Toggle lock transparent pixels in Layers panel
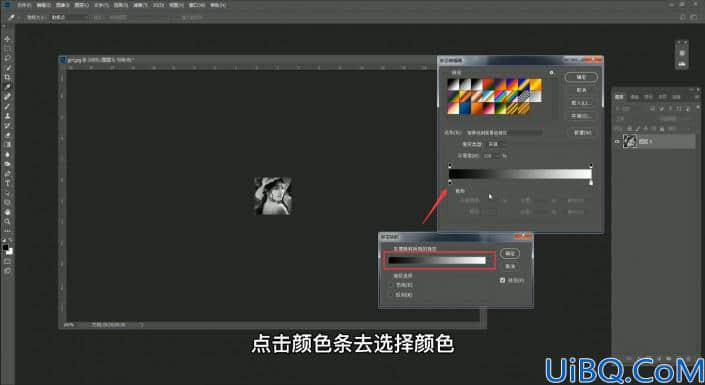This screenshot has width=705, height=385. [629, 129]
